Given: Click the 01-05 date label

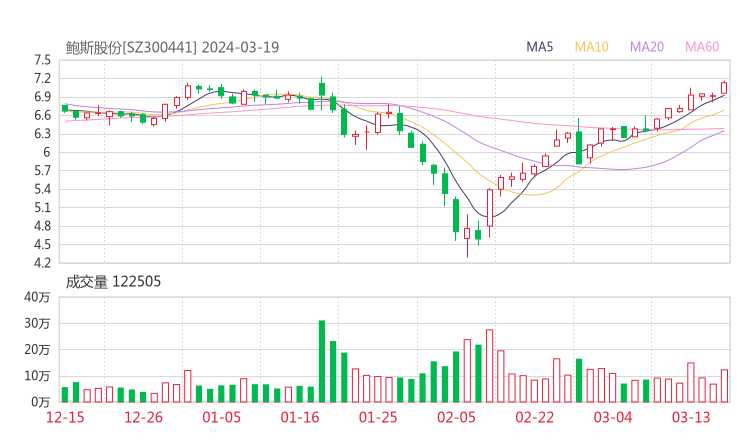Looking at the screenshot, I should click(x=223, y=417).
